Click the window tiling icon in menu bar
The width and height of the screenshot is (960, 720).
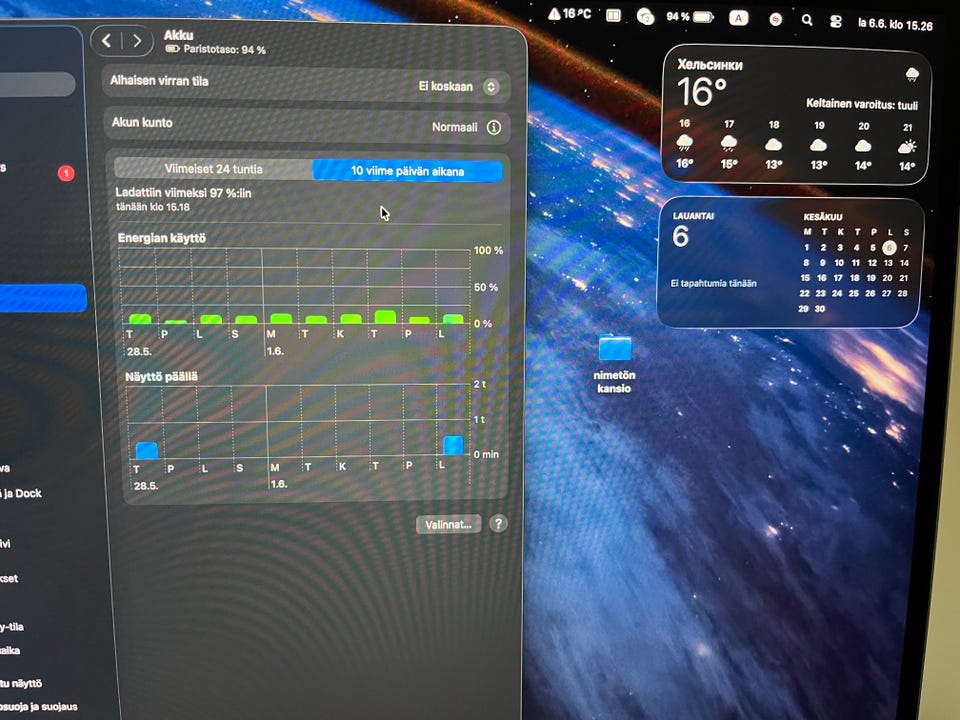click(x=613, y=15)
